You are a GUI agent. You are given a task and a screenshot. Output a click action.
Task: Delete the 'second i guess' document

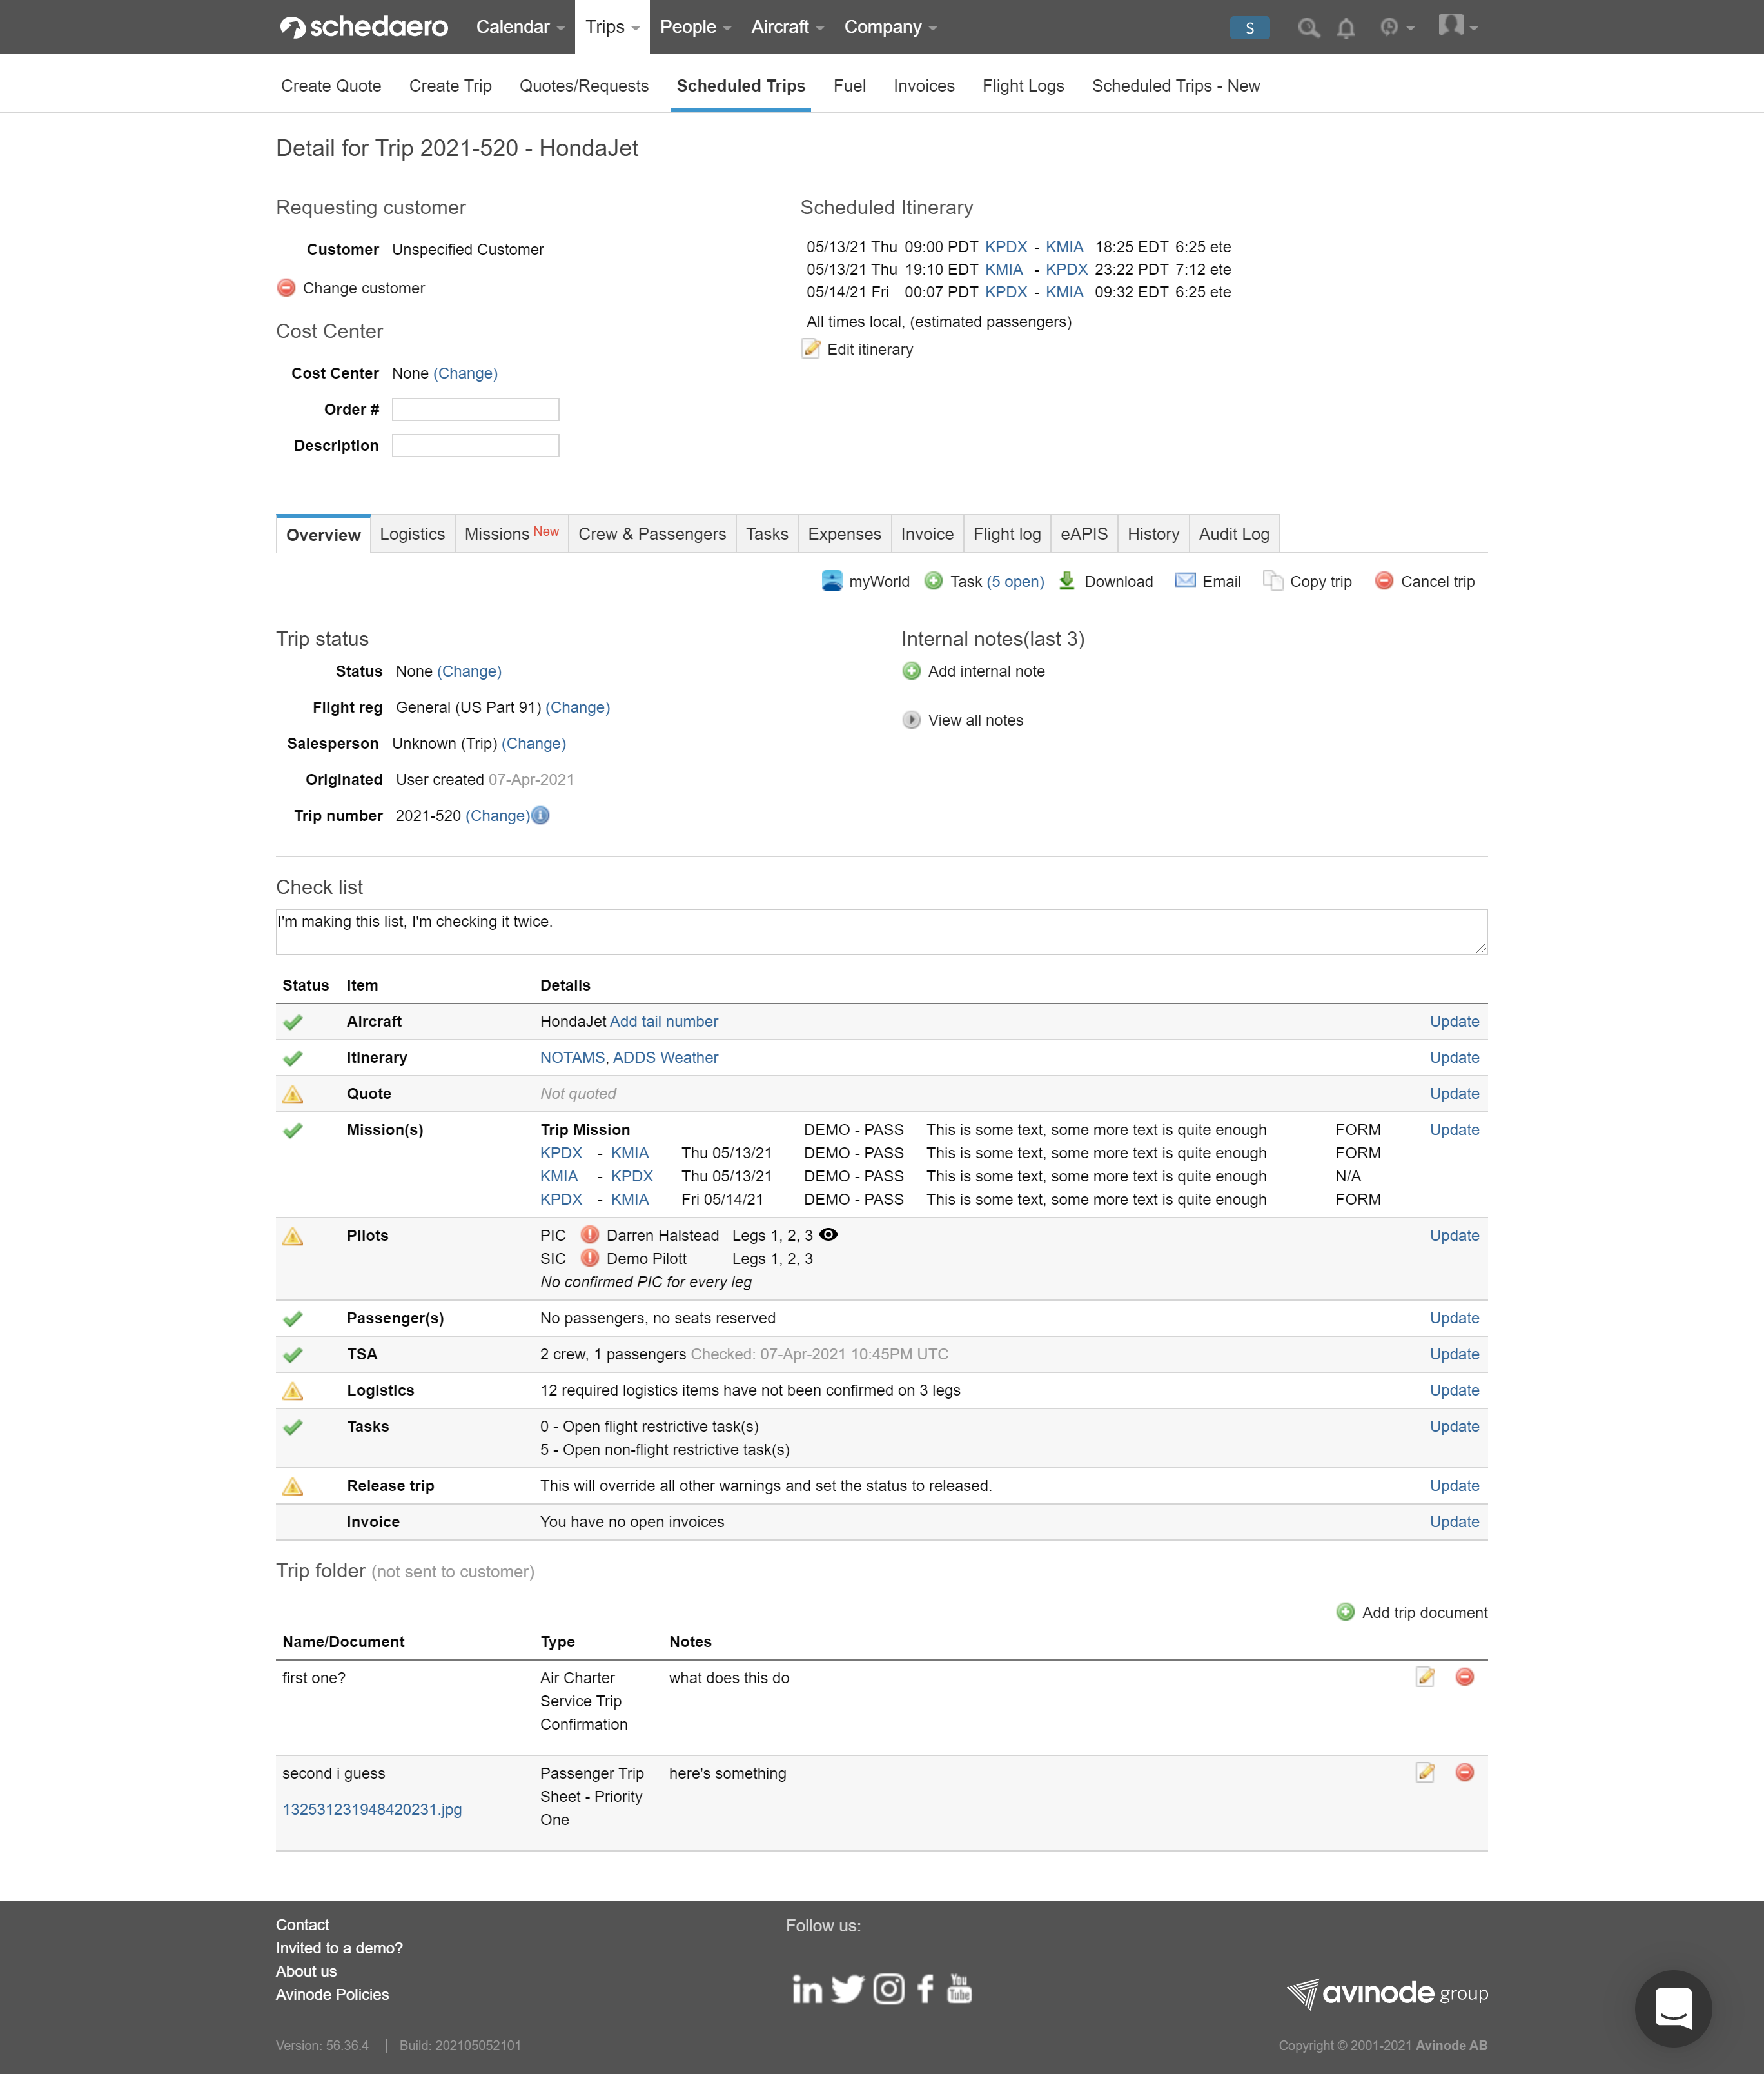coord(1466,1772)
